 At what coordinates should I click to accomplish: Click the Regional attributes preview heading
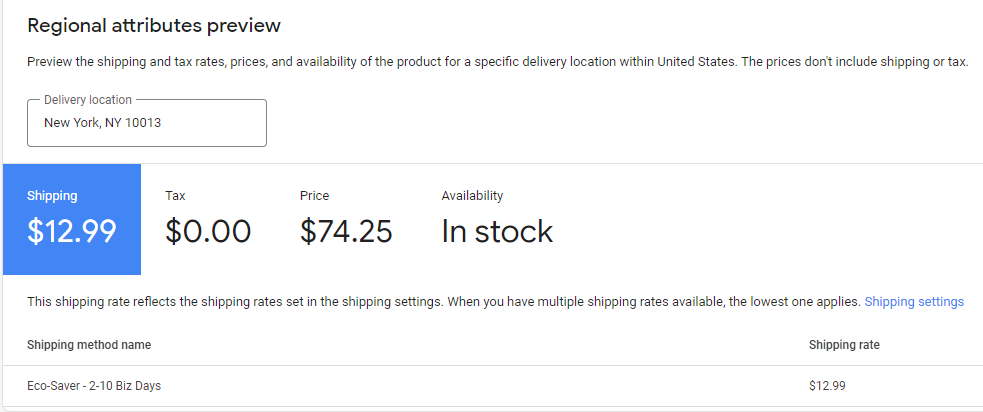click(x=154, y=25)
